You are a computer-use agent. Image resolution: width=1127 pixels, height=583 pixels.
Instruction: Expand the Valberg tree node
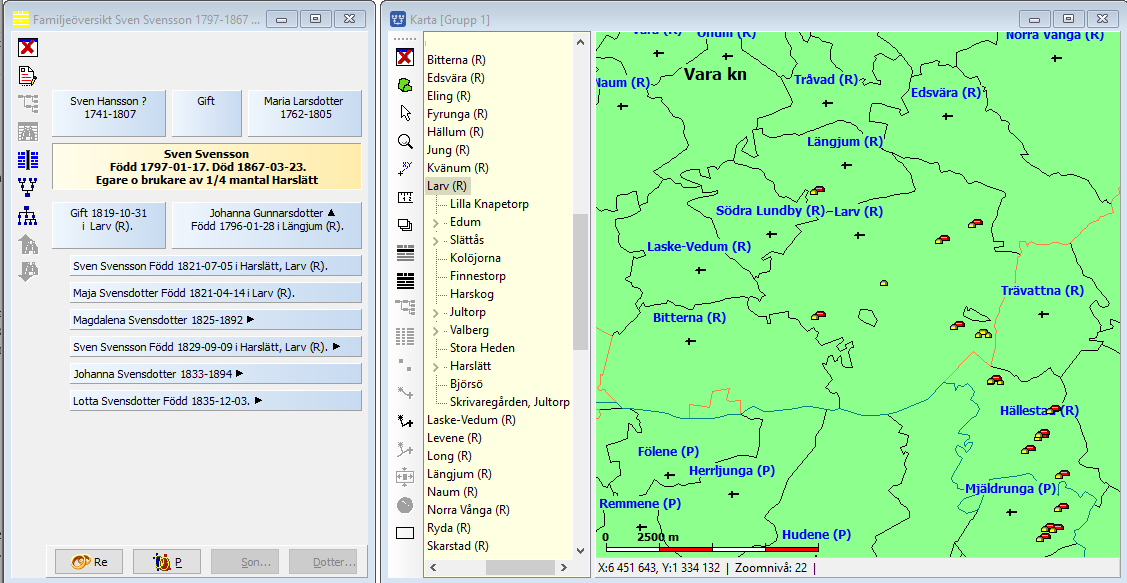(436, 331)
